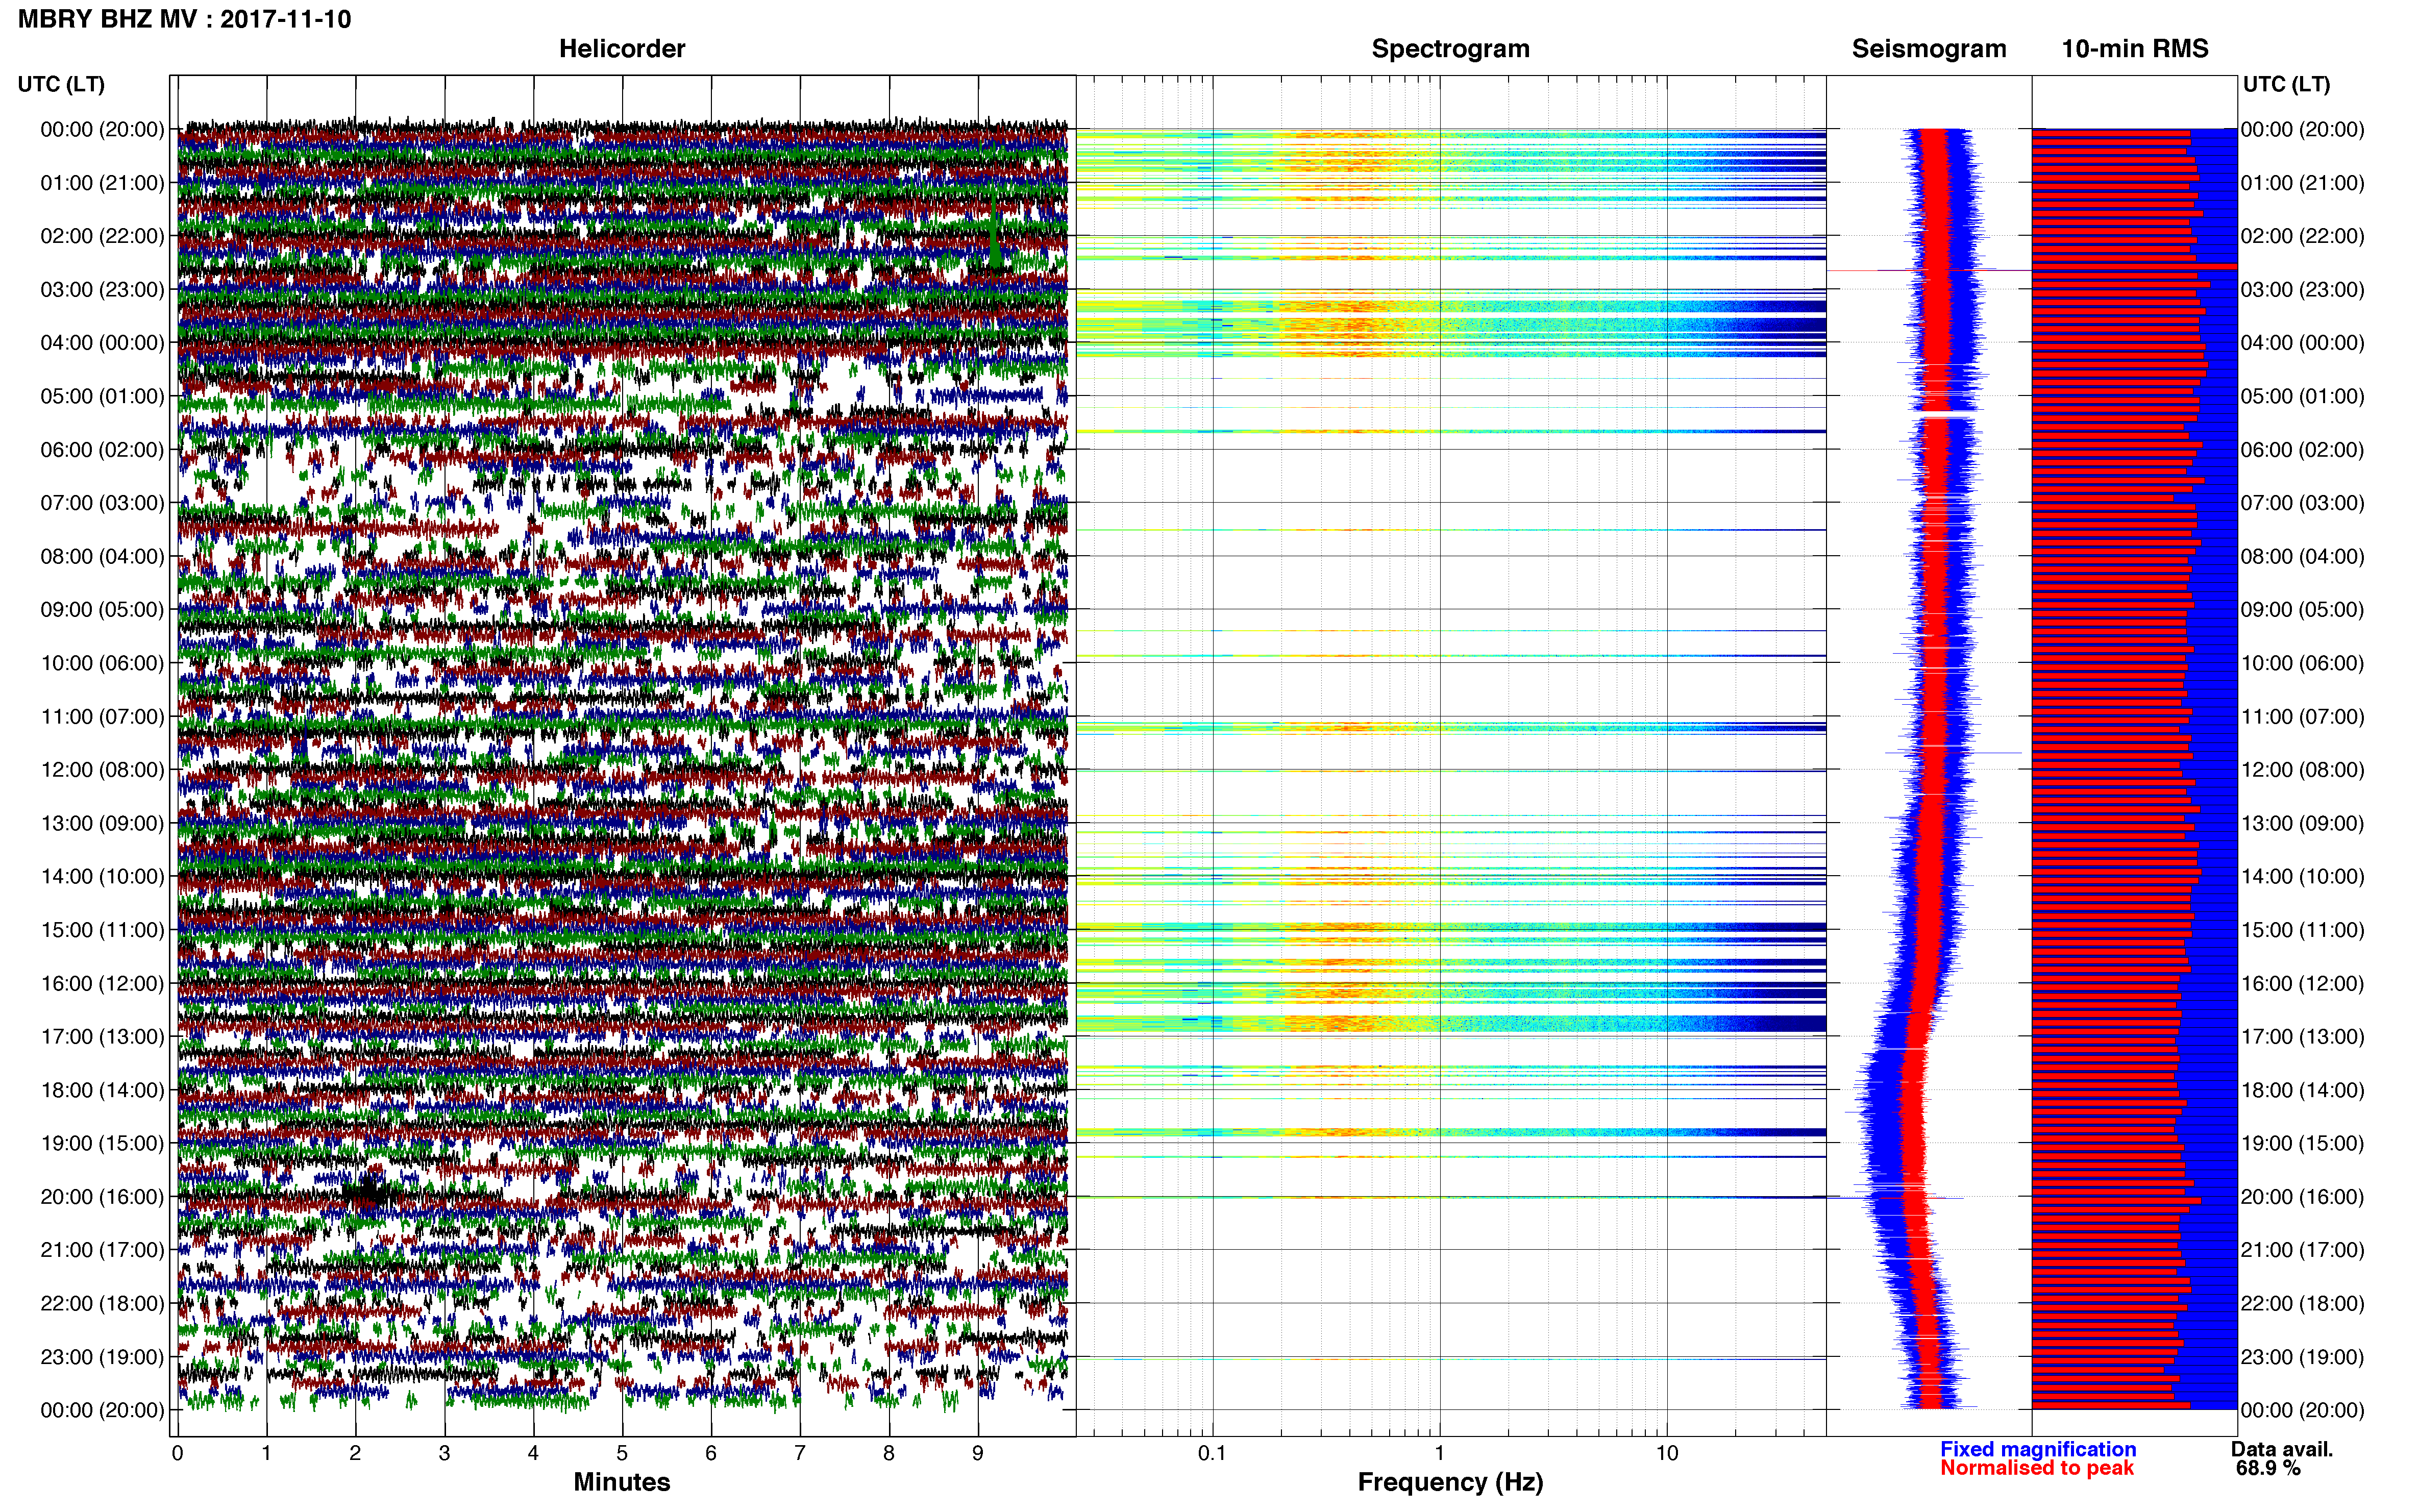Click '04:00 (00:00)' on the RMS-side time axis
Viewport: 2419px width, 1512px height.
click(x=2302, y=343)
